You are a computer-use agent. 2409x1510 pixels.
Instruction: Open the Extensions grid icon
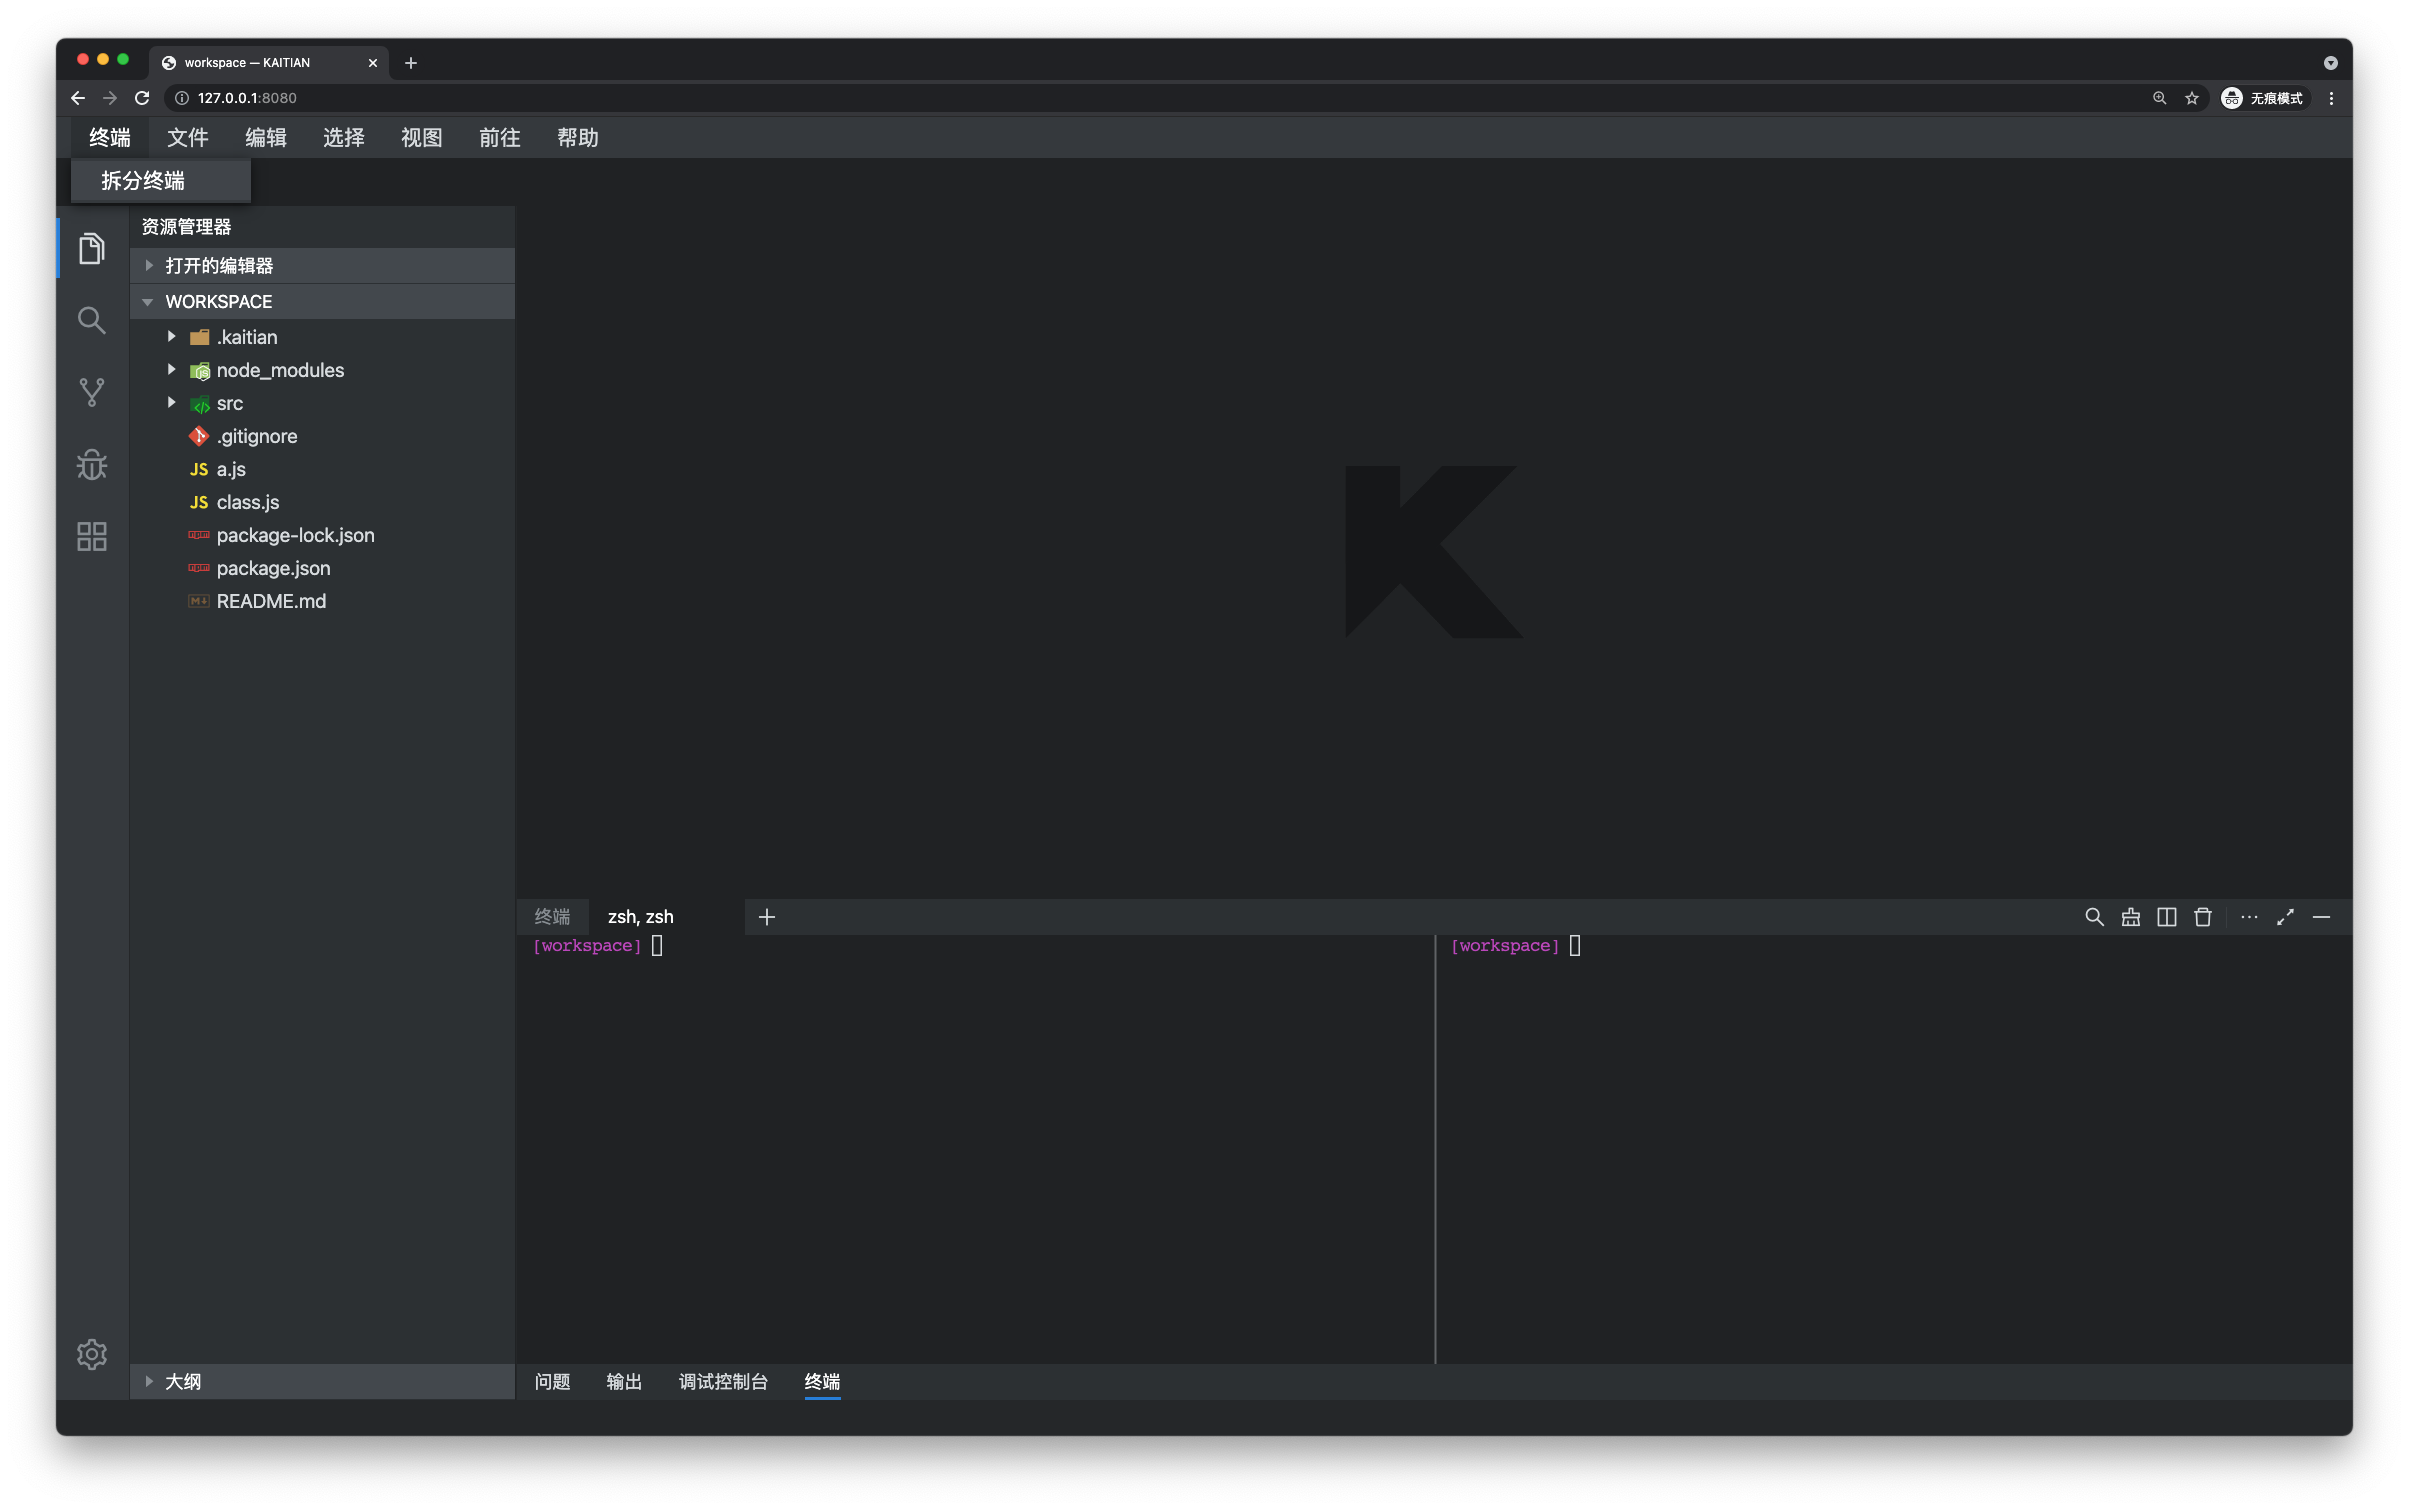click(91, 536)
